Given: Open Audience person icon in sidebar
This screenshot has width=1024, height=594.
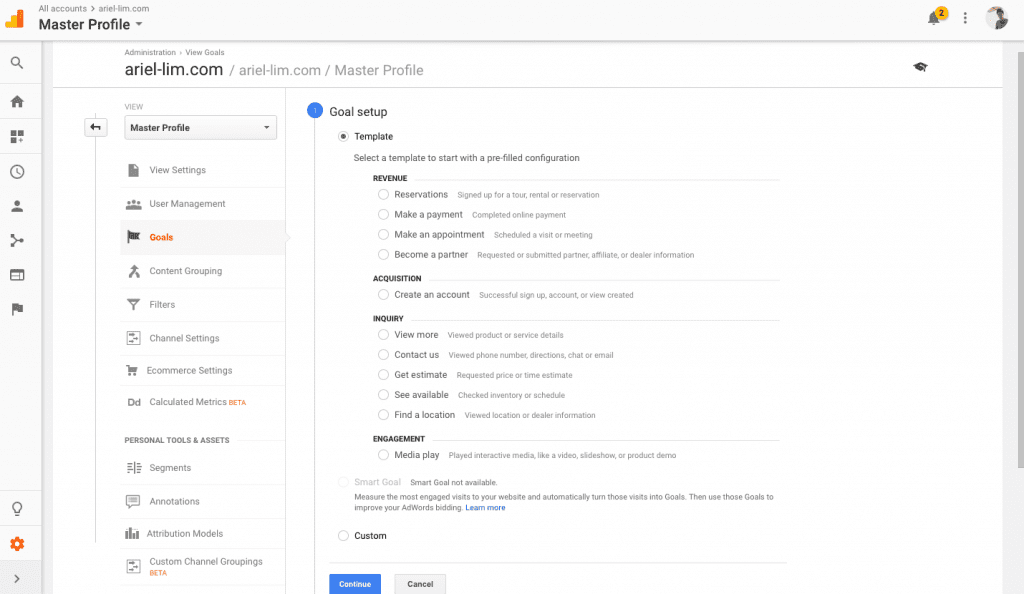Looking at the screenshot, I should point(17,206).
